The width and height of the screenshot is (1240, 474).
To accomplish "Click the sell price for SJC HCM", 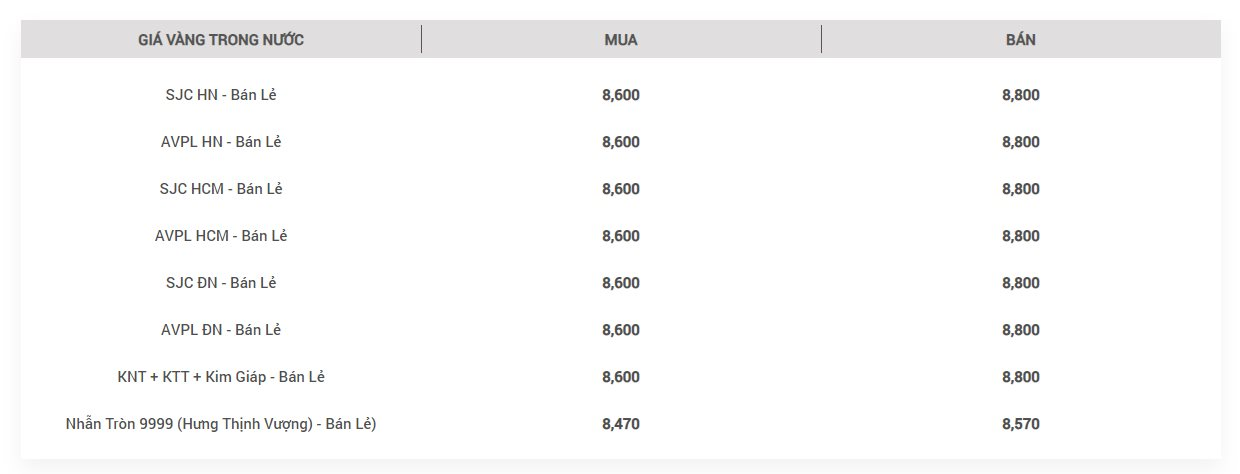I will [x=1021, y=189].
